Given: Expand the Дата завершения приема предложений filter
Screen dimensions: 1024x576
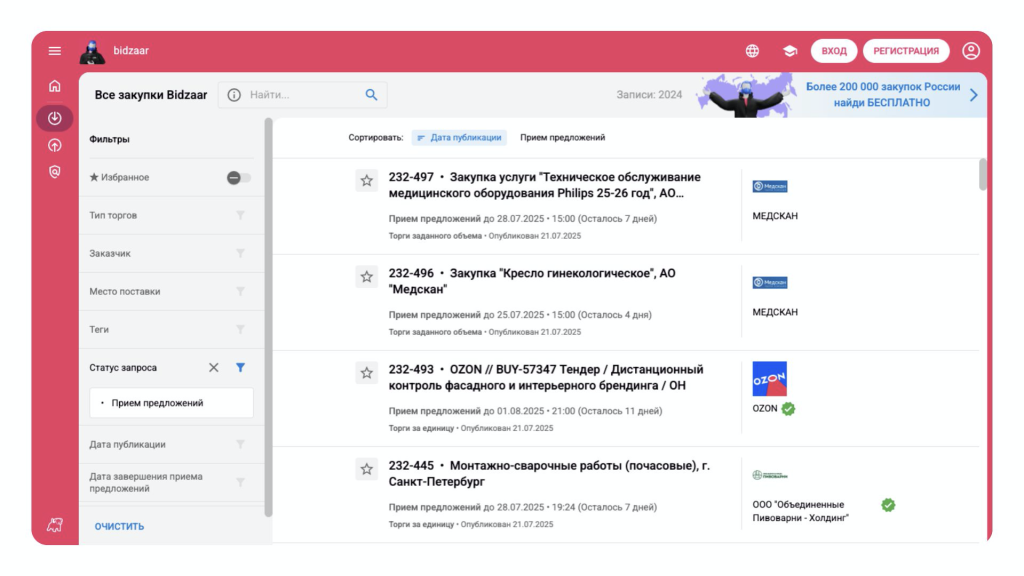Looking at the screenshot, I should pos(171,483).
